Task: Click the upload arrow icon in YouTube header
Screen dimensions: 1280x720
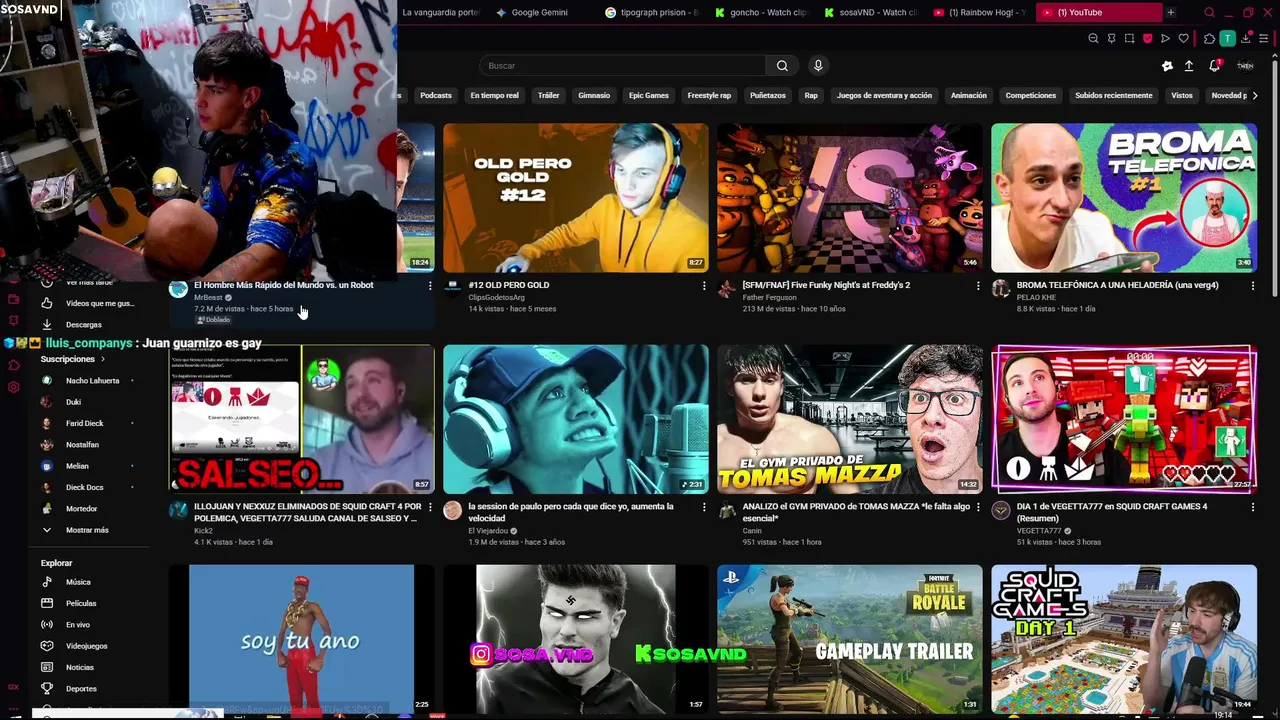Action: tap(1189, 66)
